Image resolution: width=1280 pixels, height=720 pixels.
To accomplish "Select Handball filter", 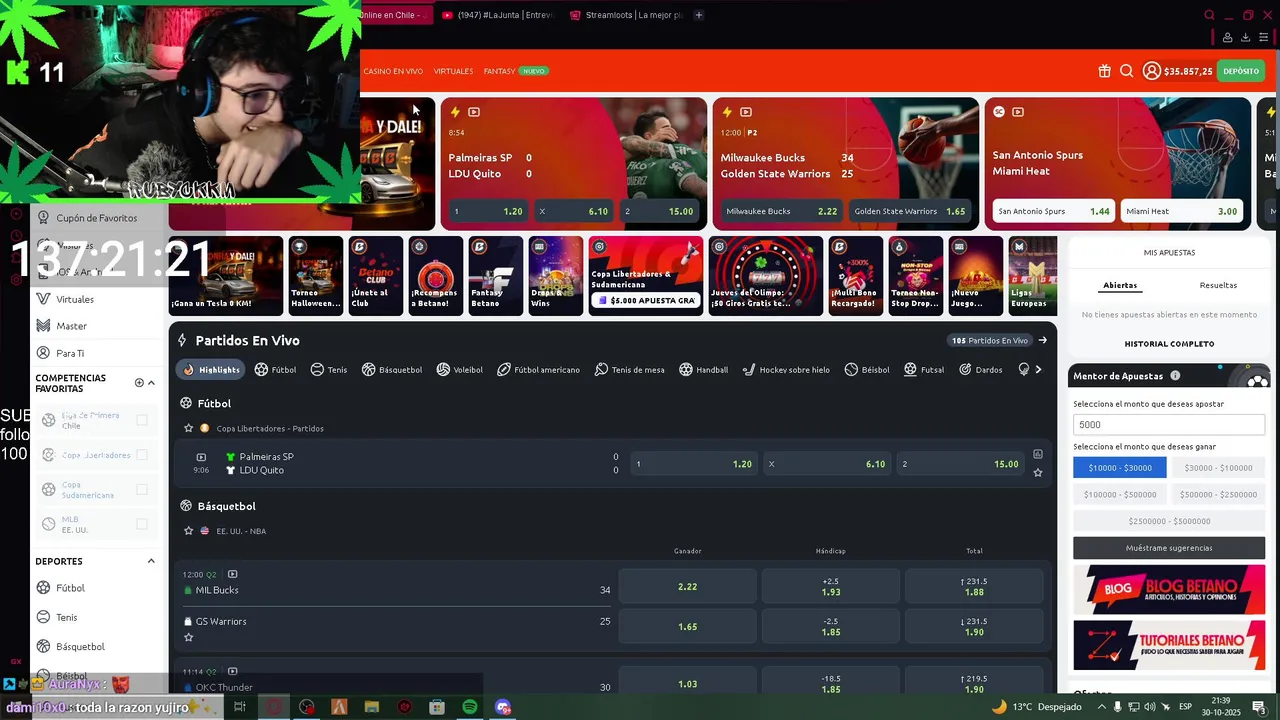I will [704, 369].
